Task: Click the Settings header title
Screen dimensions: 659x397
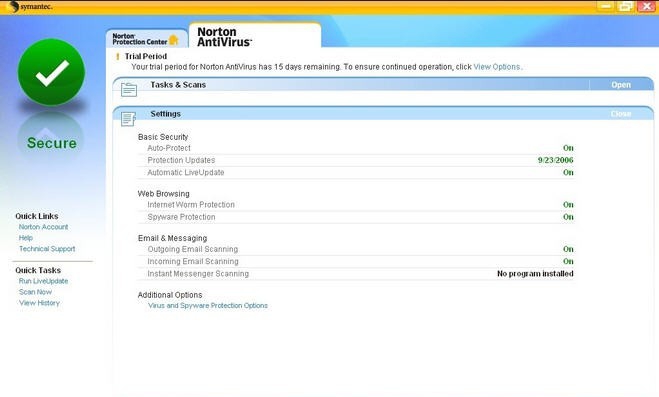Action: (x=166, y=114)
